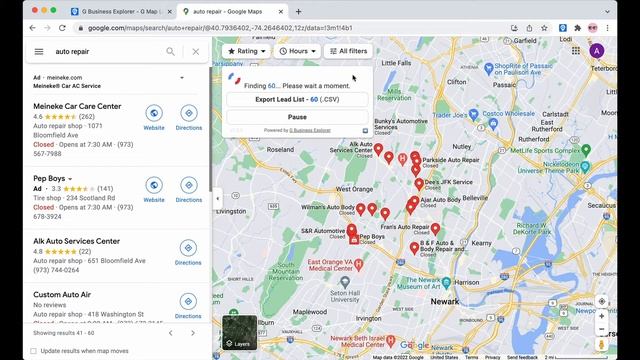Expand the Meineke ad options arrow

point(182,78)
